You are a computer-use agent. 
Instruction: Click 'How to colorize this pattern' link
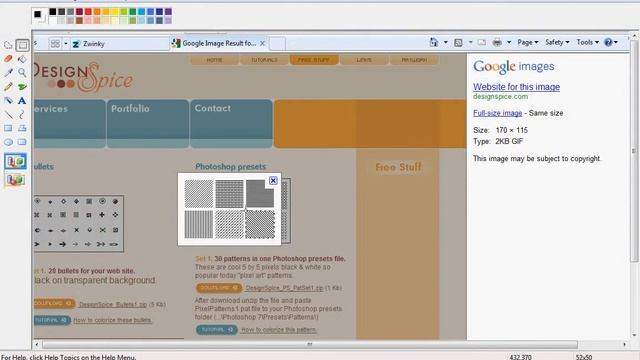click(279, 329)
